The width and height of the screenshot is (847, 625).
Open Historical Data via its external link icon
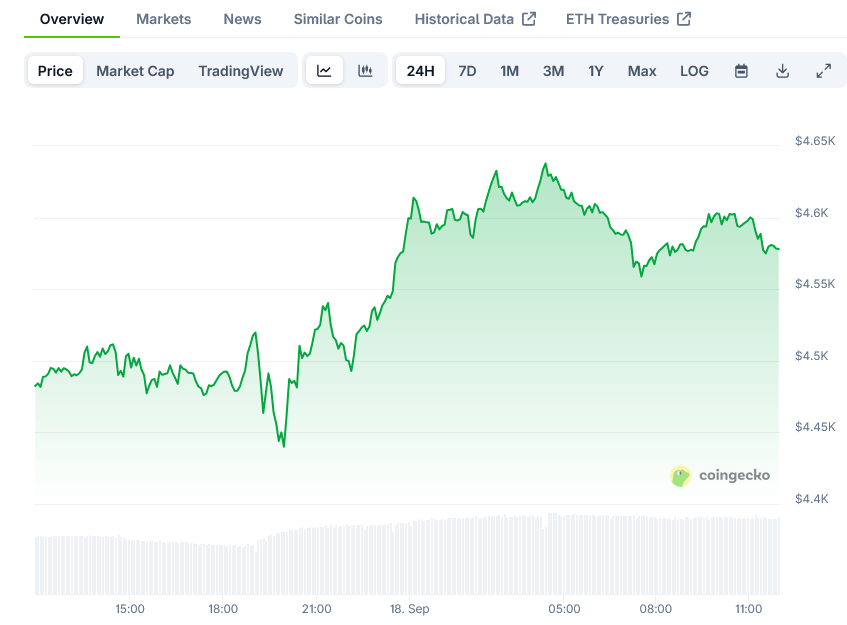point(530,18)
